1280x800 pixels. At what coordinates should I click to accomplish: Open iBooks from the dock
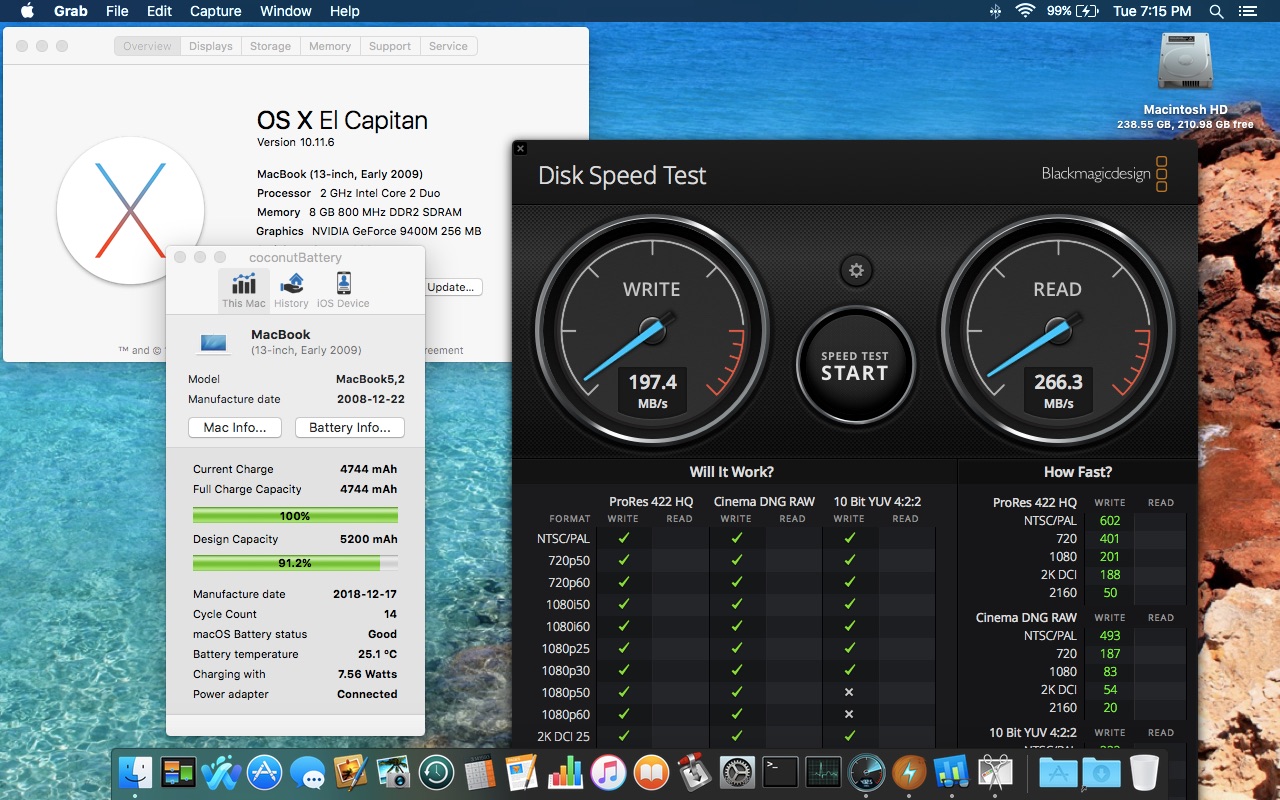(651, 772)
